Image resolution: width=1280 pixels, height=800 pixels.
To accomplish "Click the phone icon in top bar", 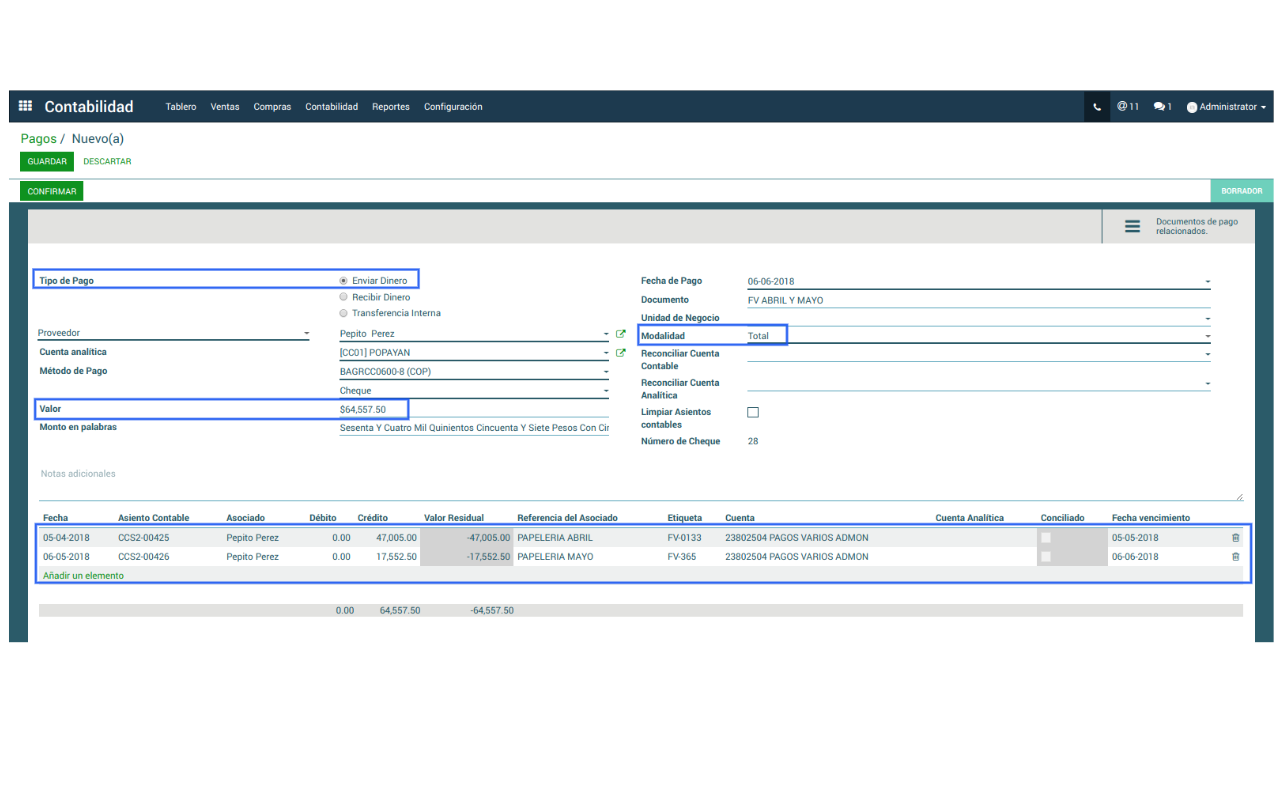I will point(1097,107).
